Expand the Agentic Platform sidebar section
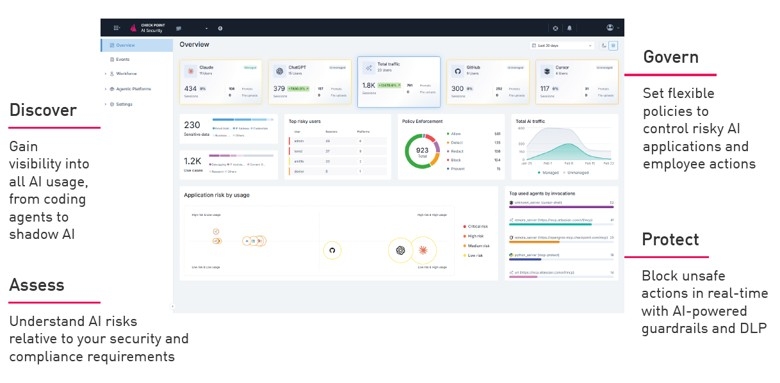Image resolution: width=780 pixels, height=383 pixels. 127,89
